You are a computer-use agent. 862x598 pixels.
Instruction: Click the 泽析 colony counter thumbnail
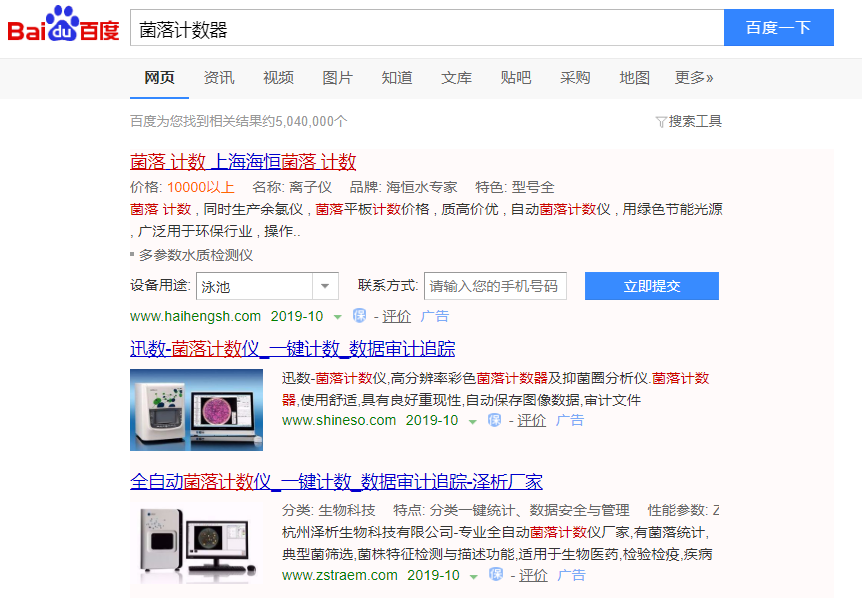[196, 542]
